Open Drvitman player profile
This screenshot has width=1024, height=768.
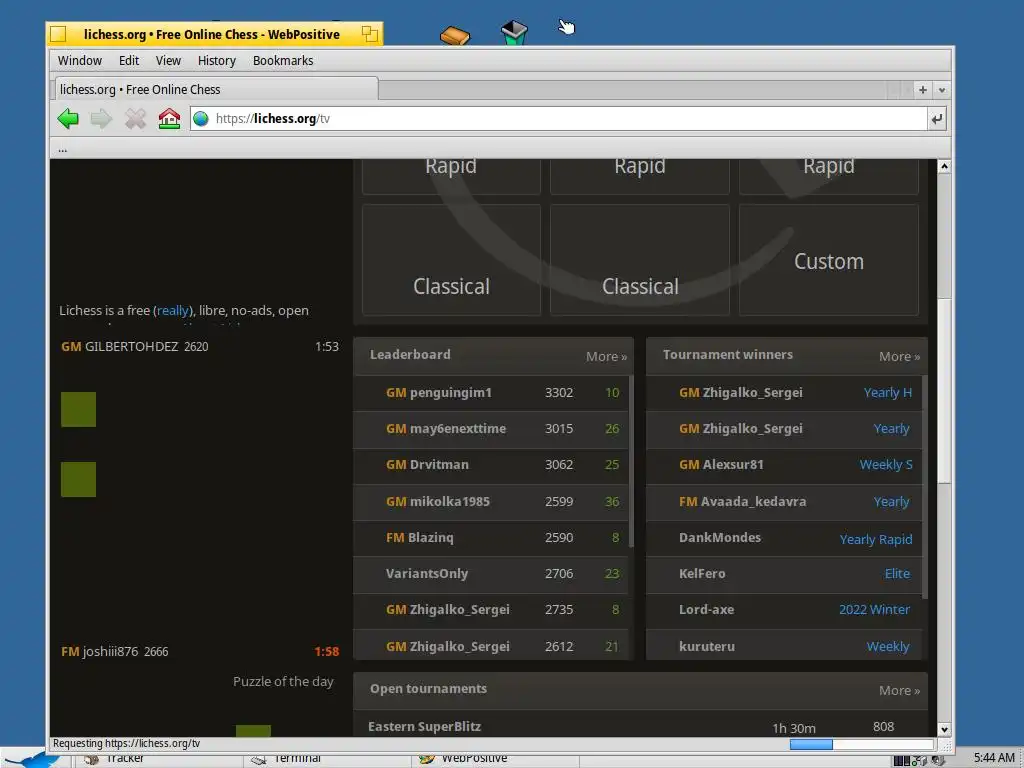coord(439,464)
